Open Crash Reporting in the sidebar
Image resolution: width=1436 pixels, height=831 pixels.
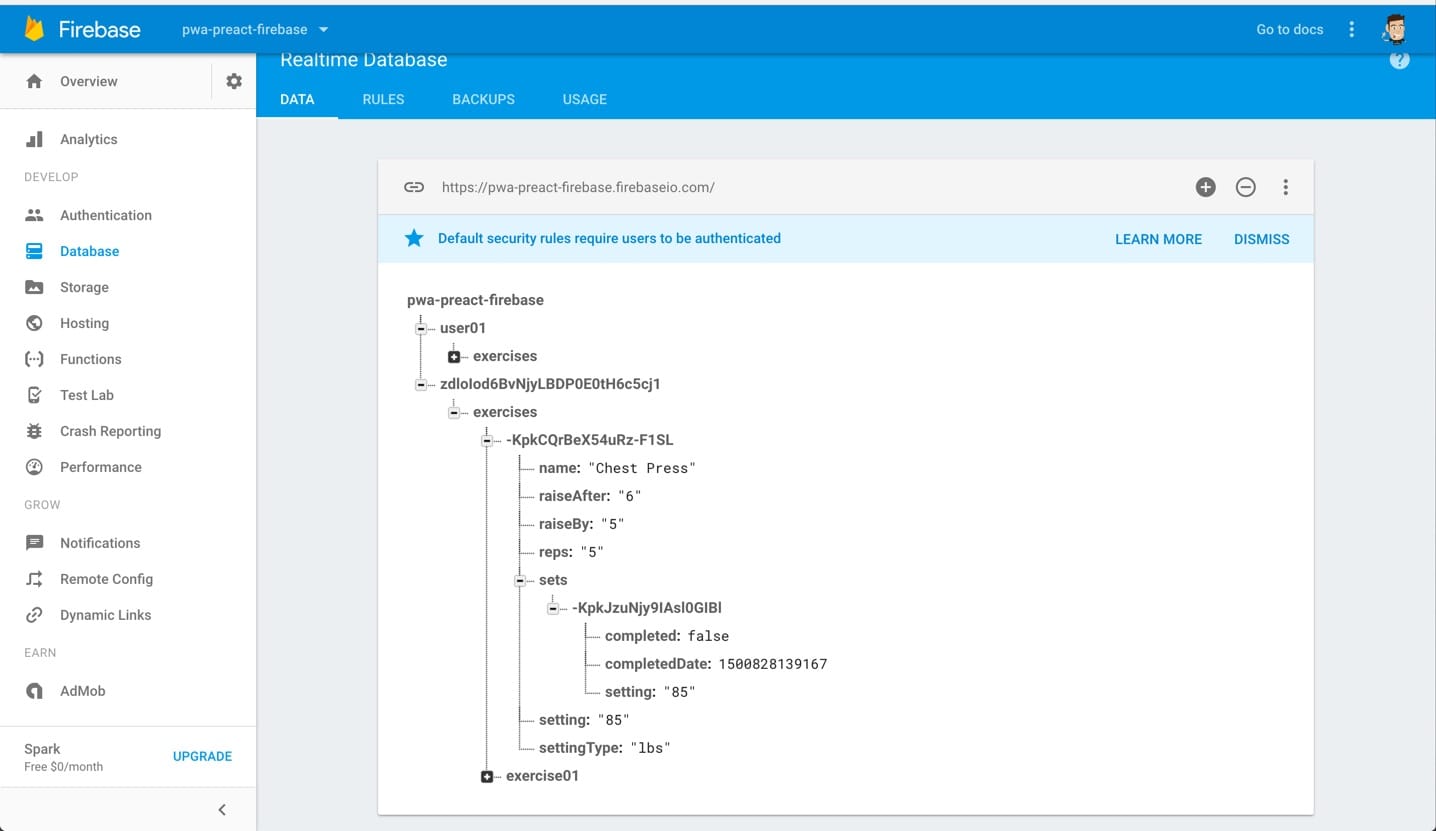tap(110, 431)
